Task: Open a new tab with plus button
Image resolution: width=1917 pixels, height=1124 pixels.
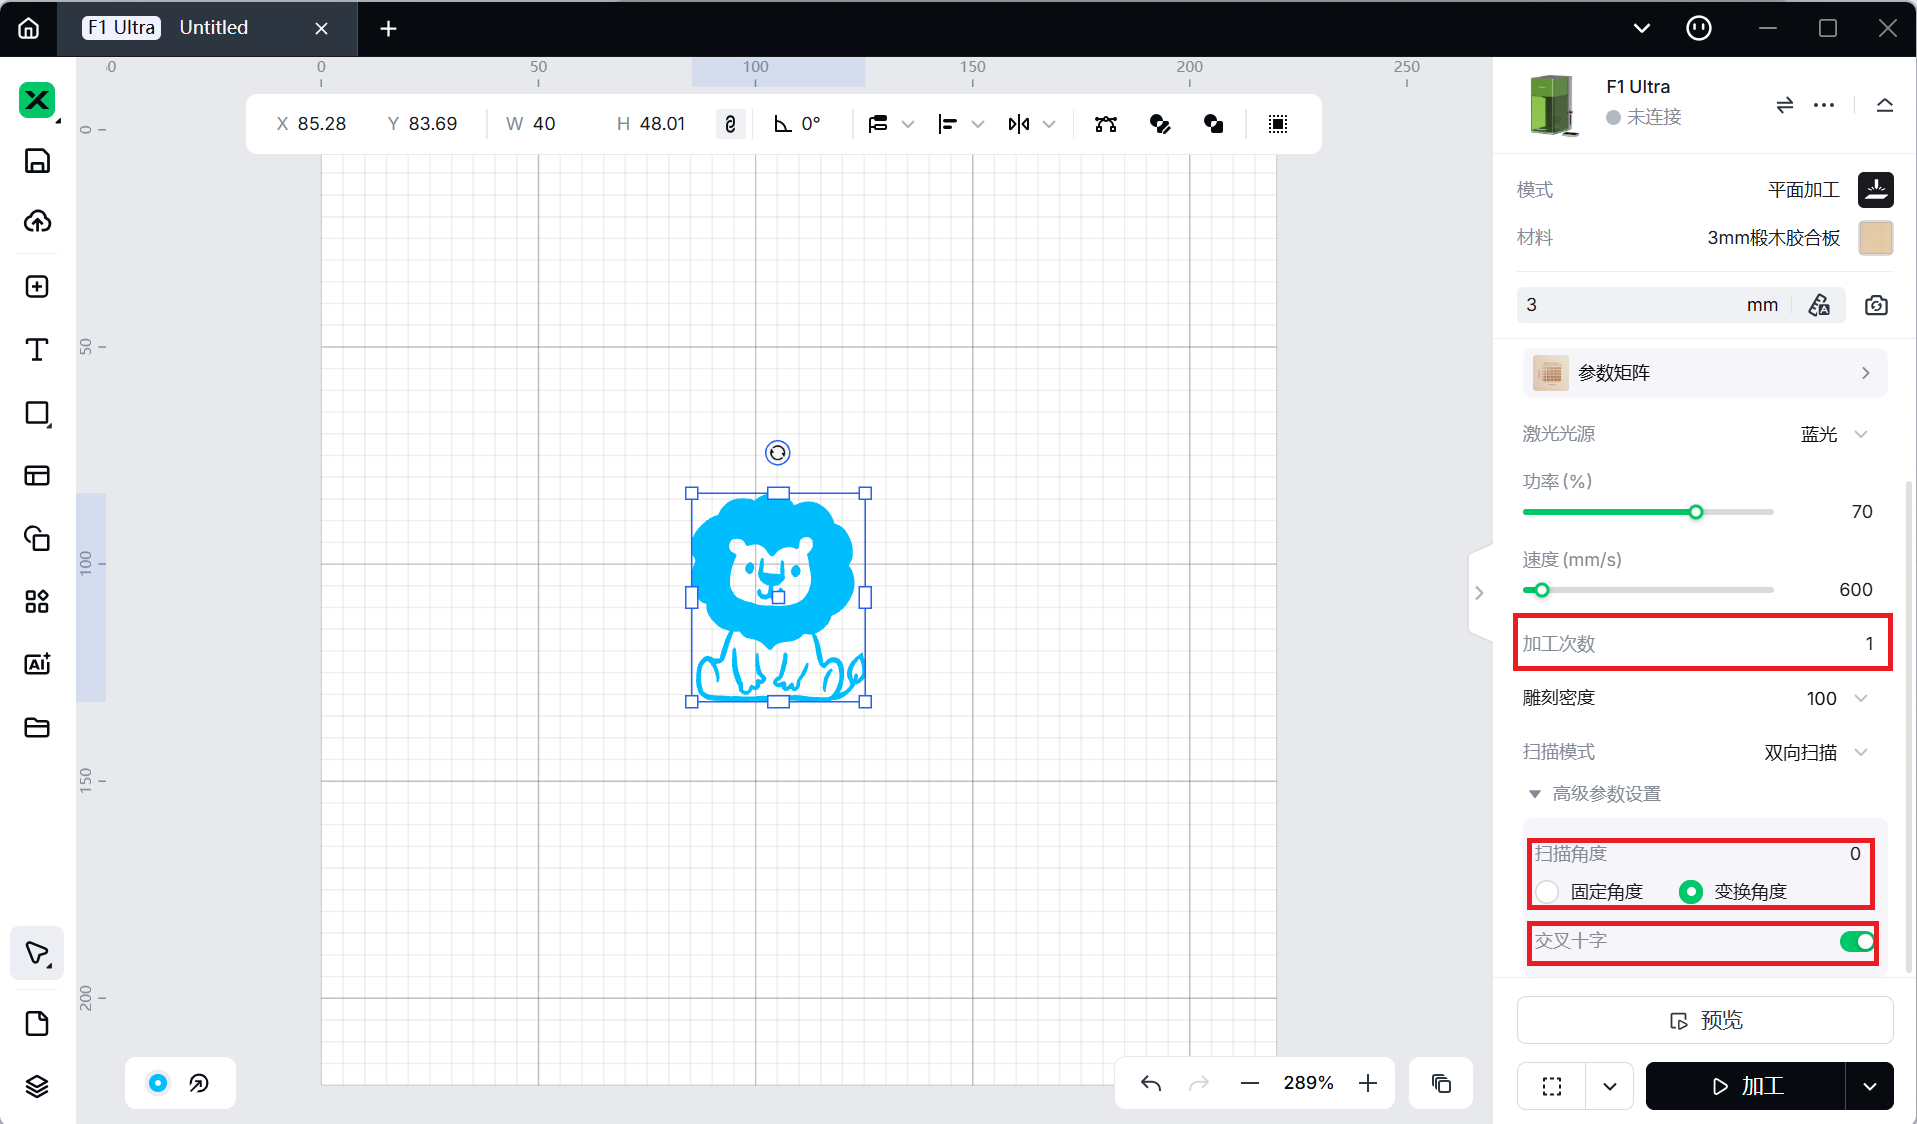Action: [388, 28]
